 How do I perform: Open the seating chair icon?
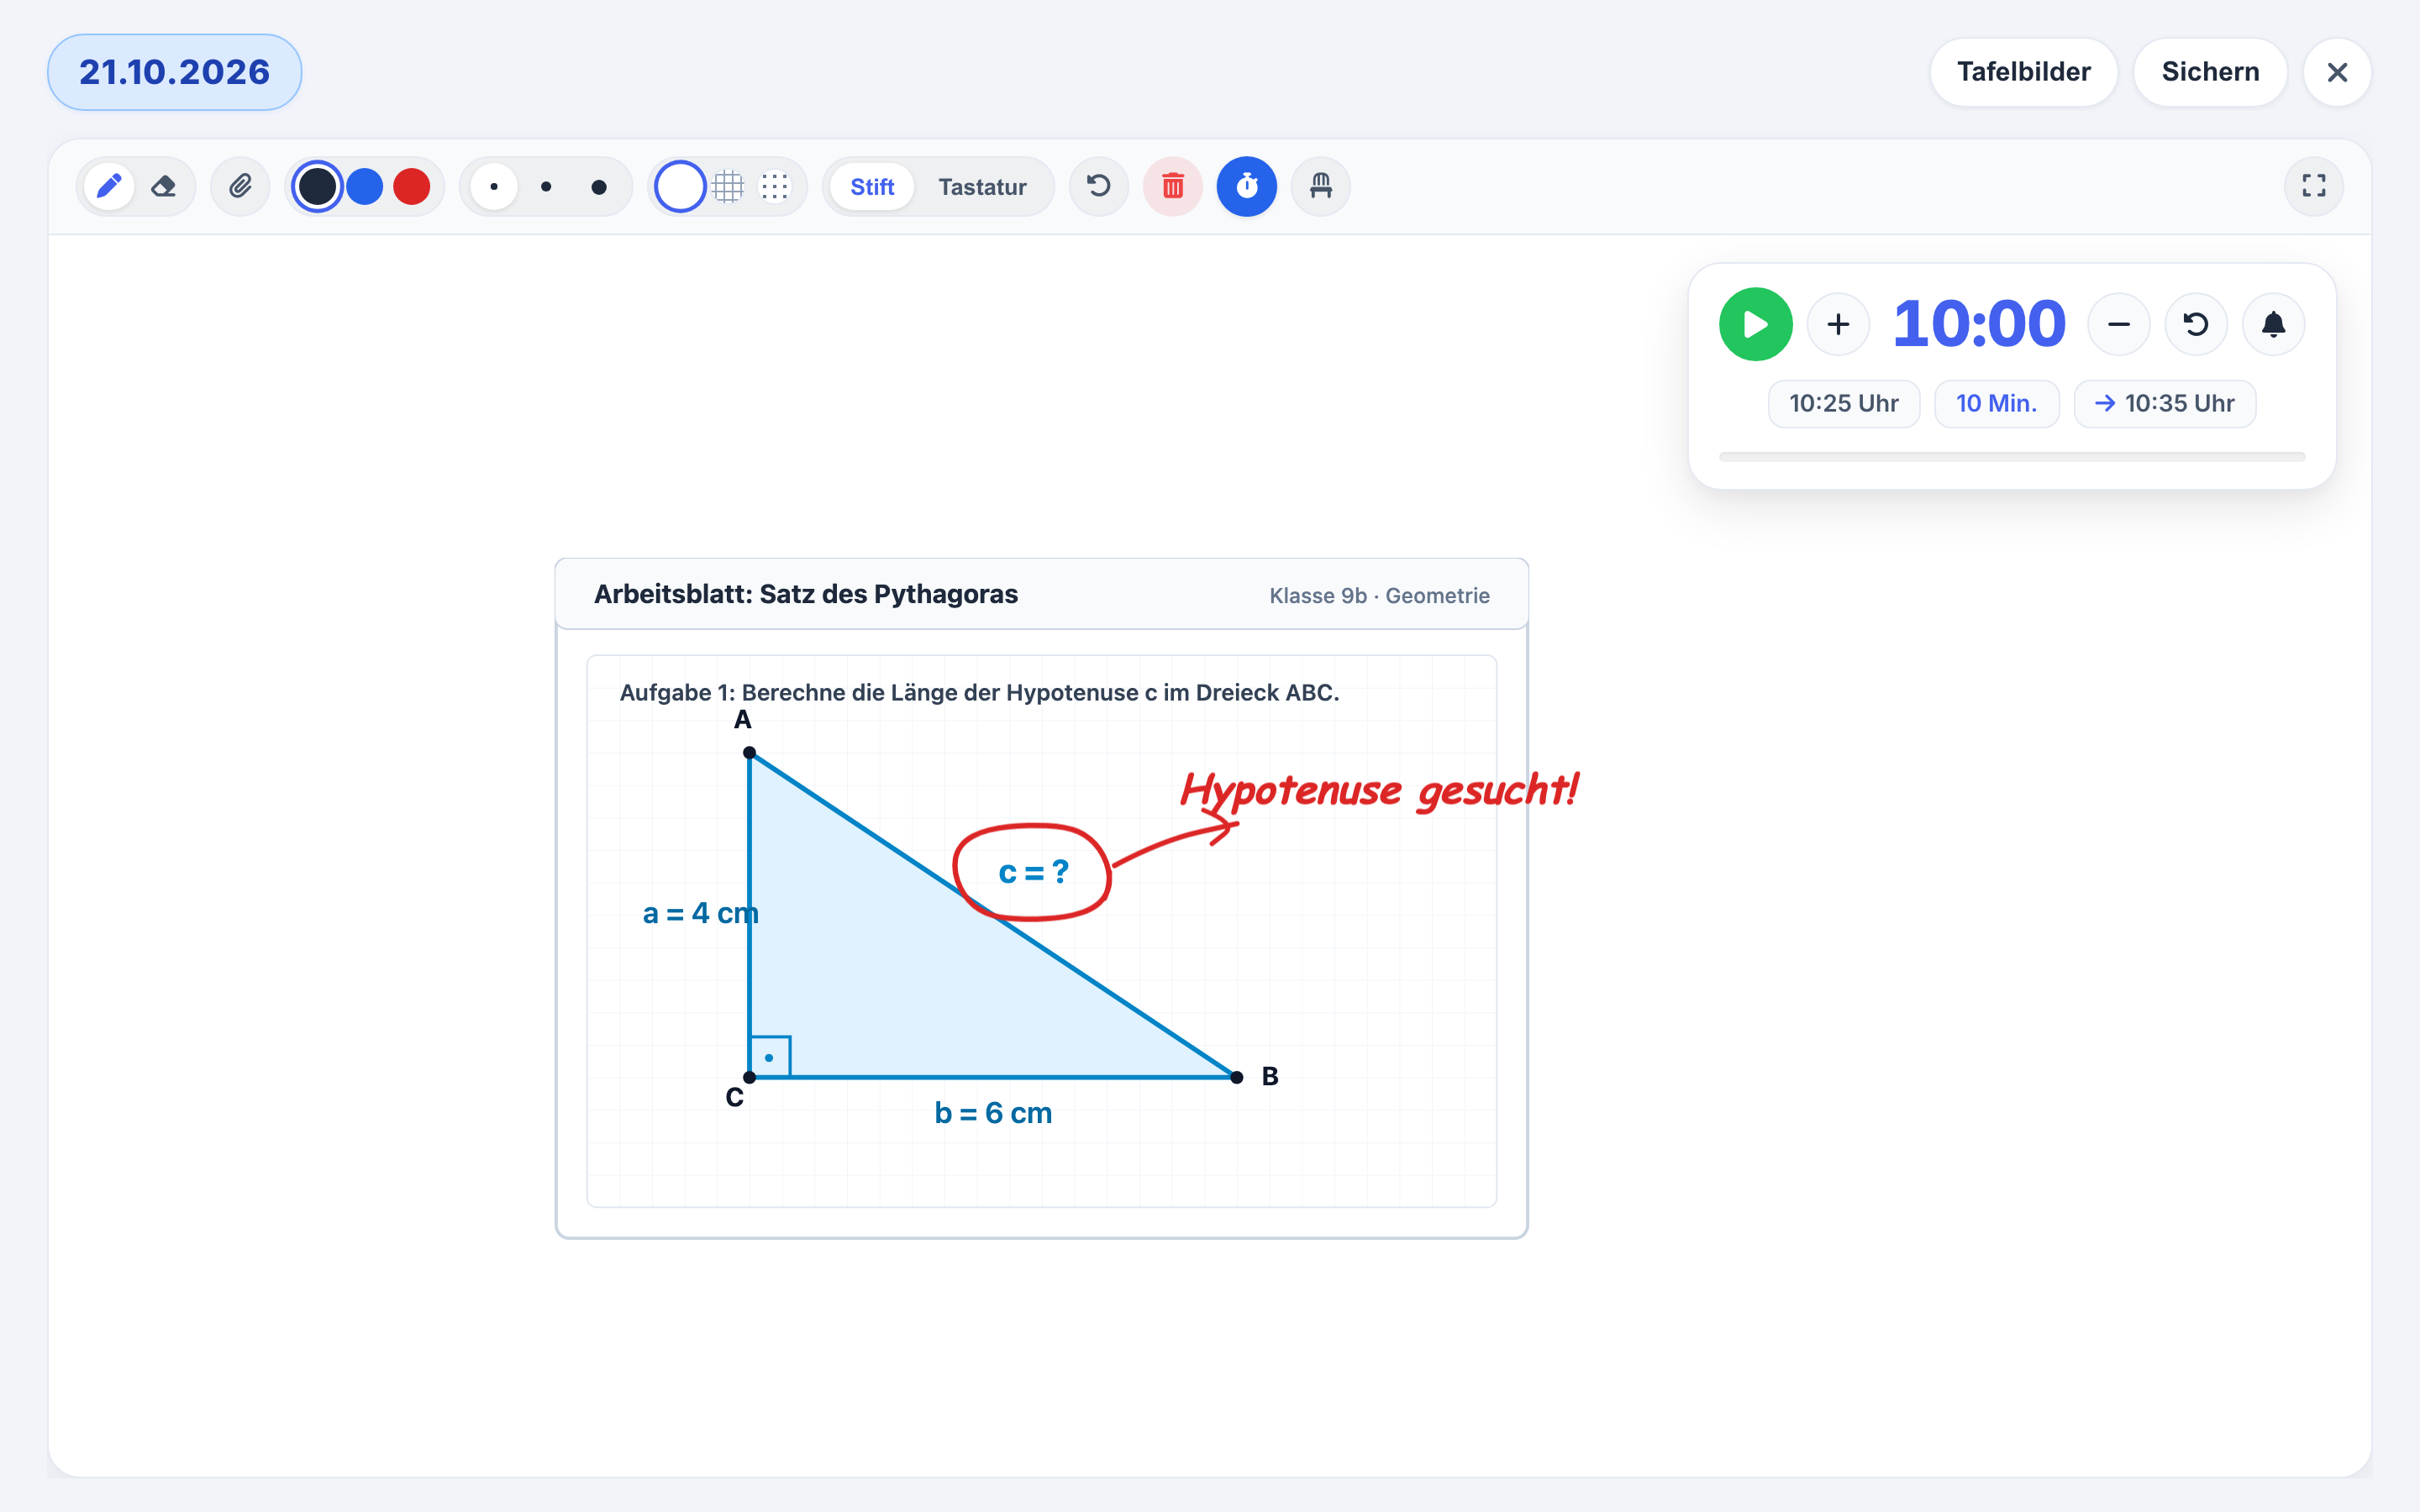click(x=1321, y=186)
